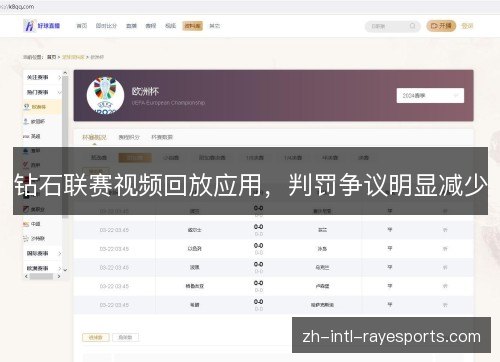Viewport: 500px width, 362px height.
Task: Select the highlighted 资料库 nav item
Action: point(192,26)
